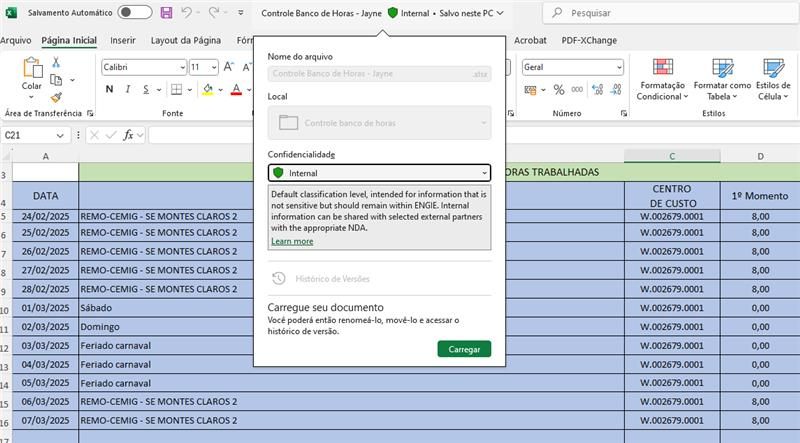This screenshot has height=443, width=800.
Task: Open the Inserir tab
Action: 123,40
